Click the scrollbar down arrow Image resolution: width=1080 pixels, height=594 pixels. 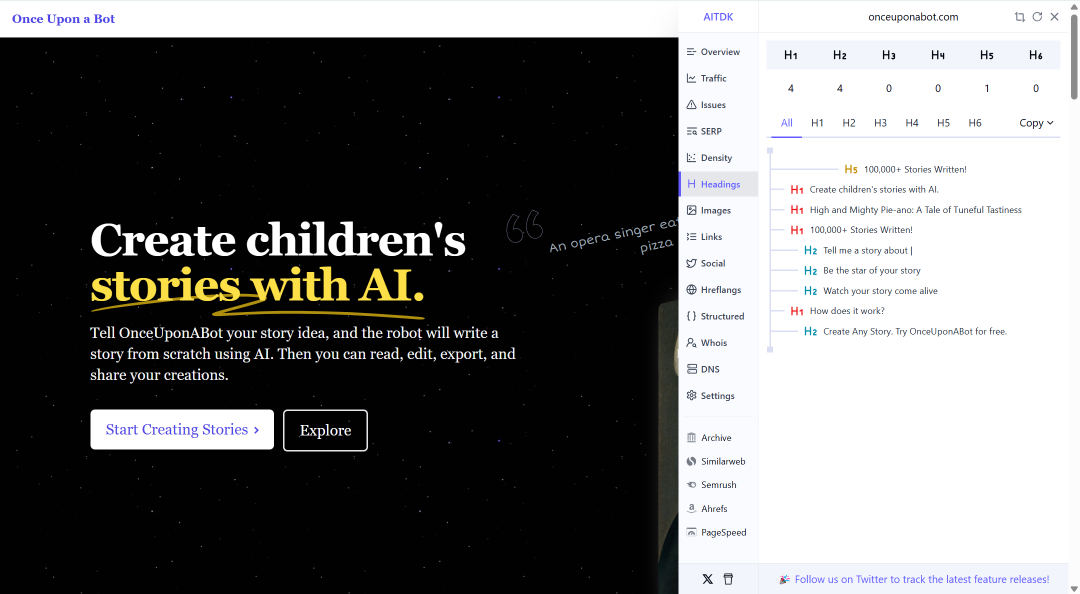(x=1074, y=588)
